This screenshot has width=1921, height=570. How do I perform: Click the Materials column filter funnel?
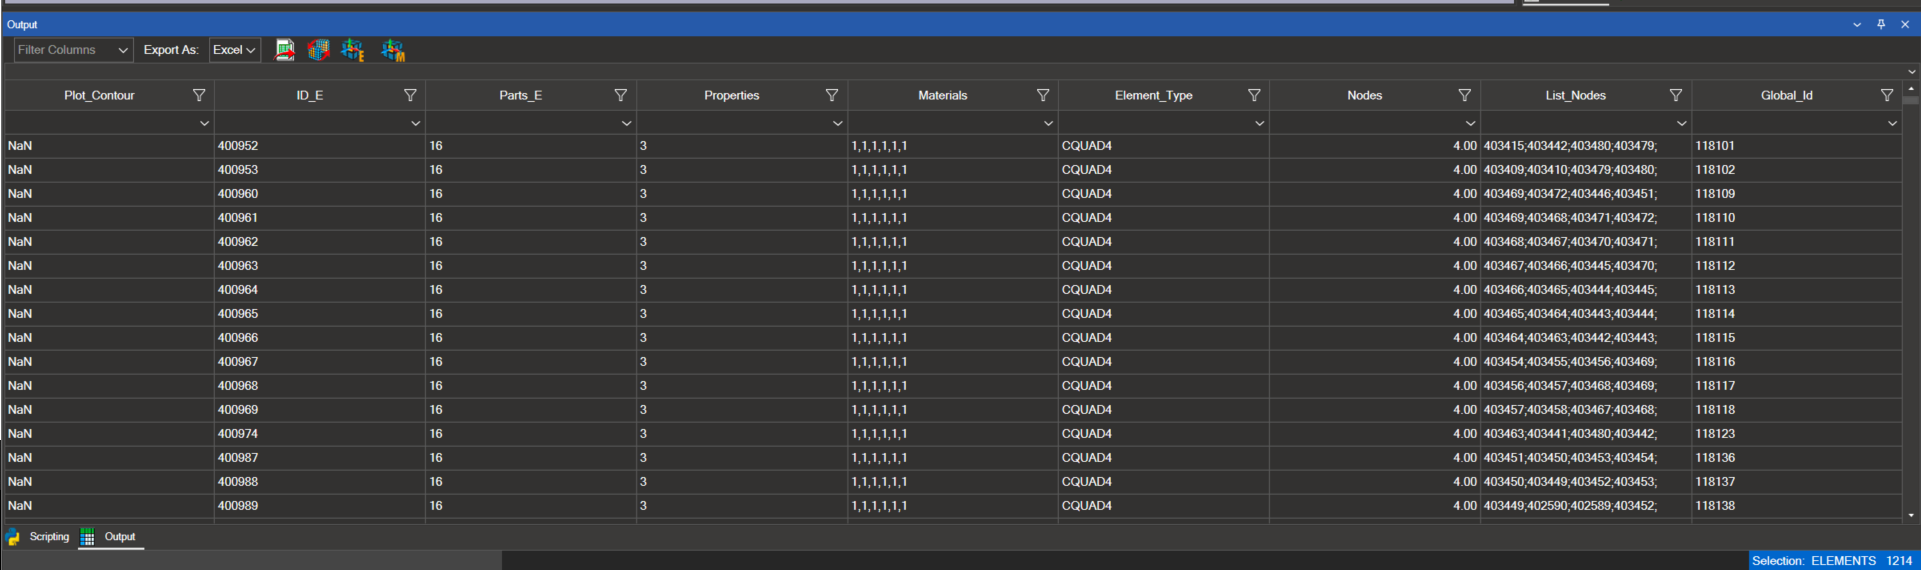coord(1043,95)
